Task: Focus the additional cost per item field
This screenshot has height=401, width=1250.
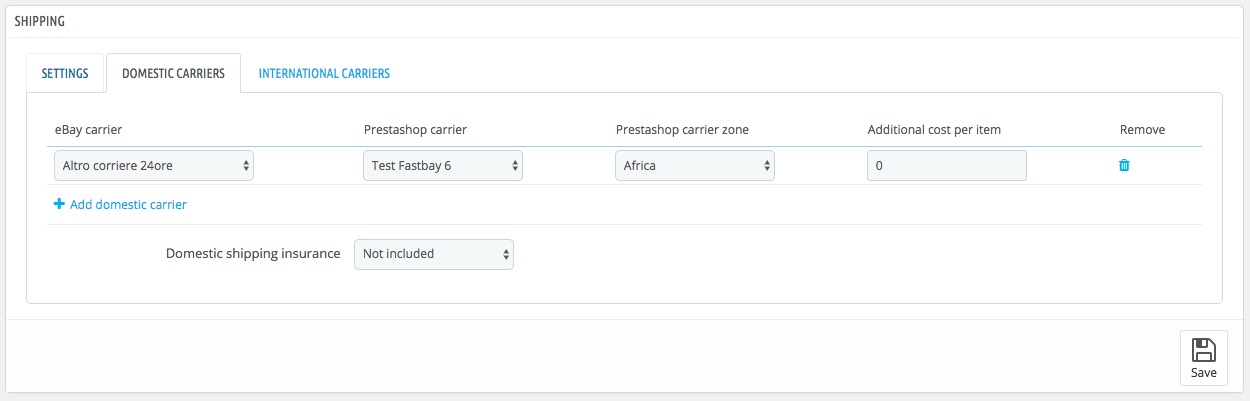Action: [947, 165]
